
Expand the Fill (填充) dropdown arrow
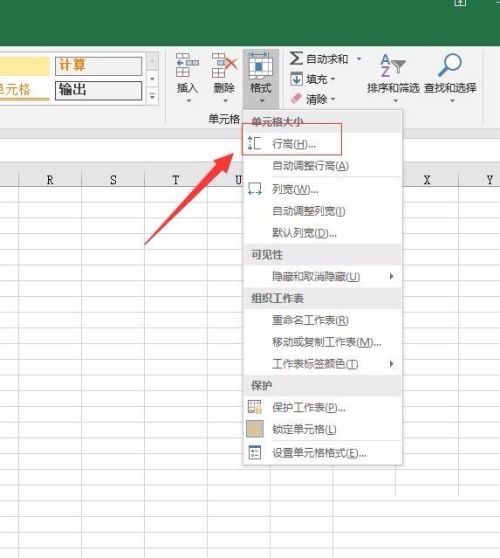333,79
